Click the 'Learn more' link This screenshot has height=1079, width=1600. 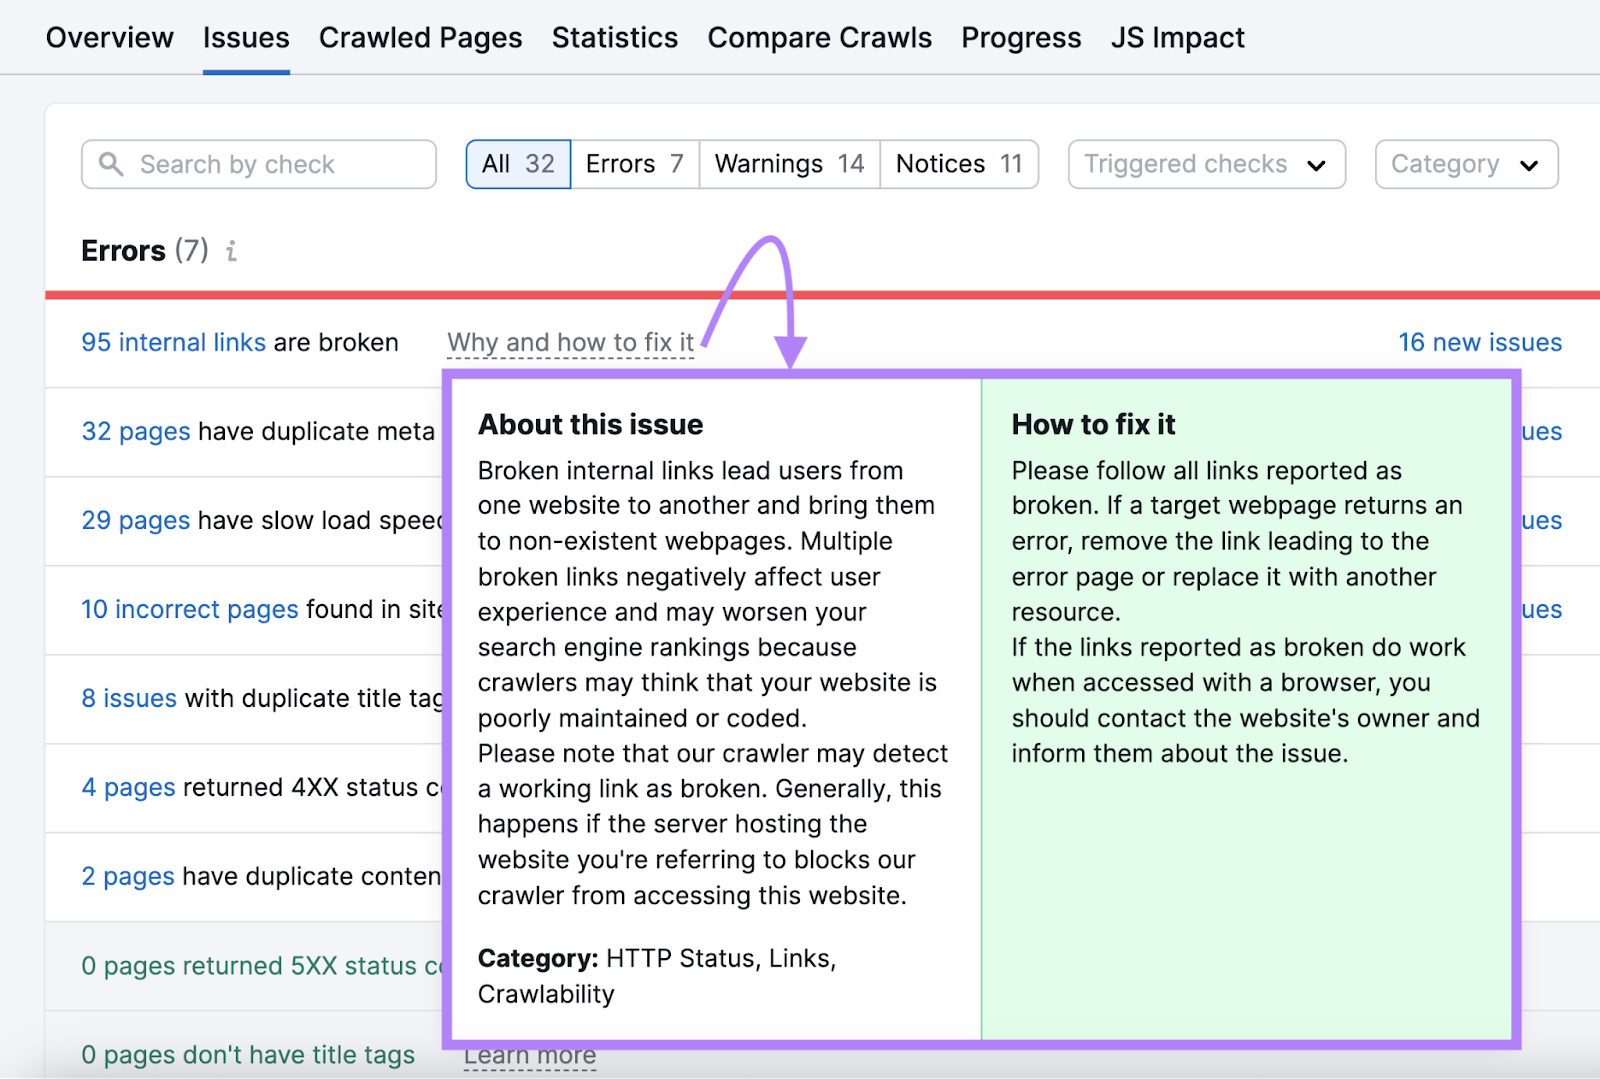click(x=530, y=1054)
